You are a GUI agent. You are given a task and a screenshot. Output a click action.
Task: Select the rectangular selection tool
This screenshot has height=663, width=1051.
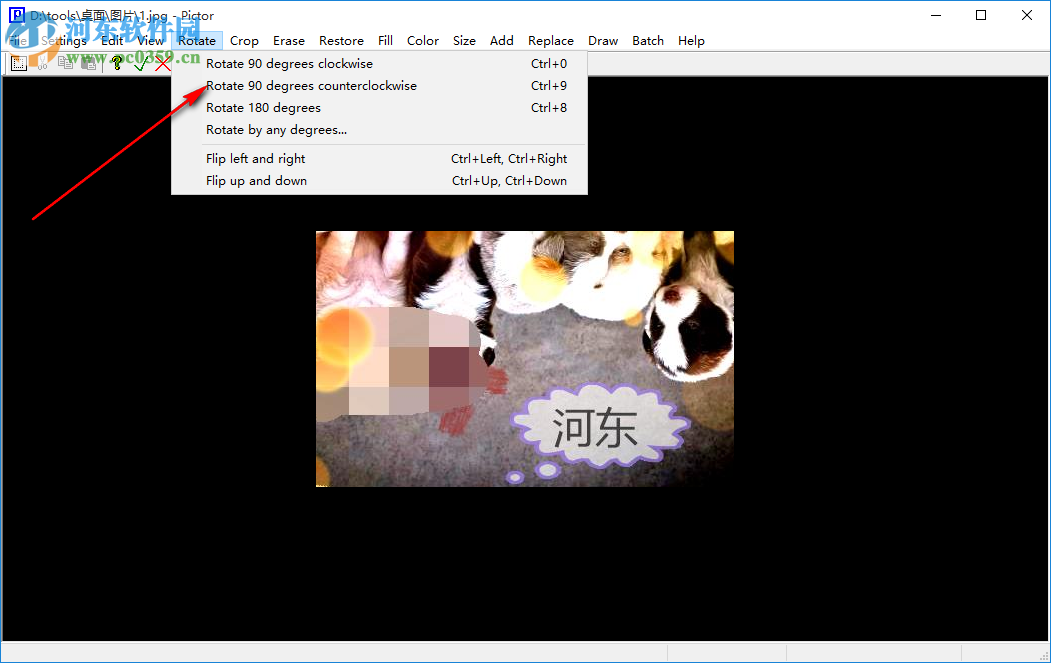[19, 62]
